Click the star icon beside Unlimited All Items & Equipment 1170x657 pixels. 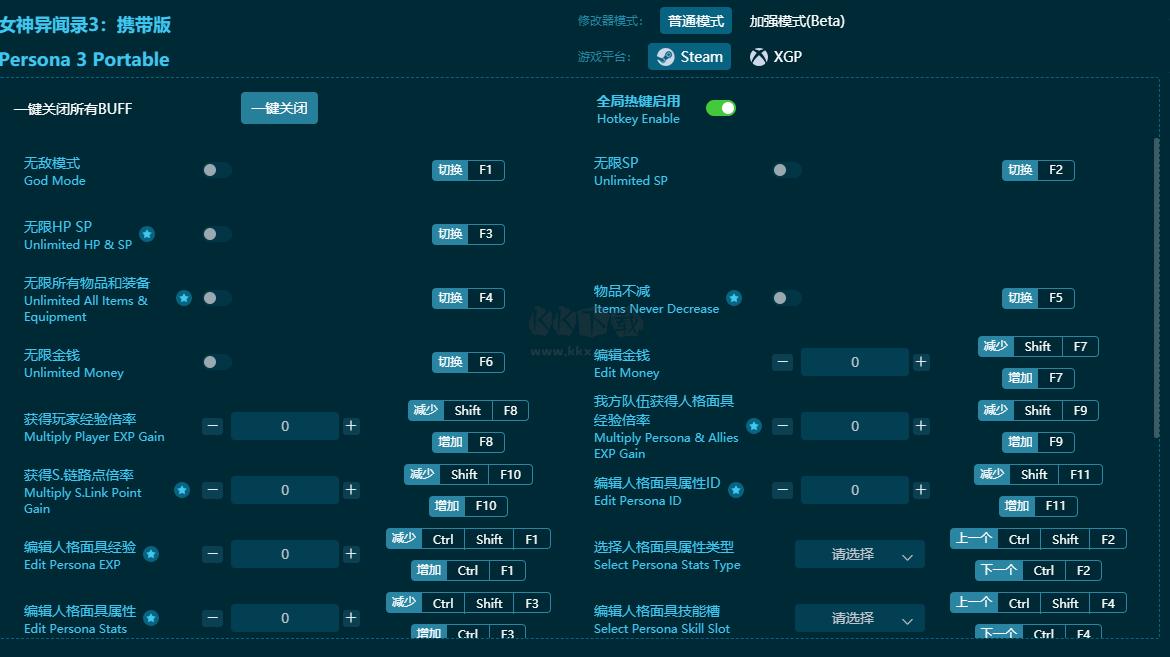184,298
